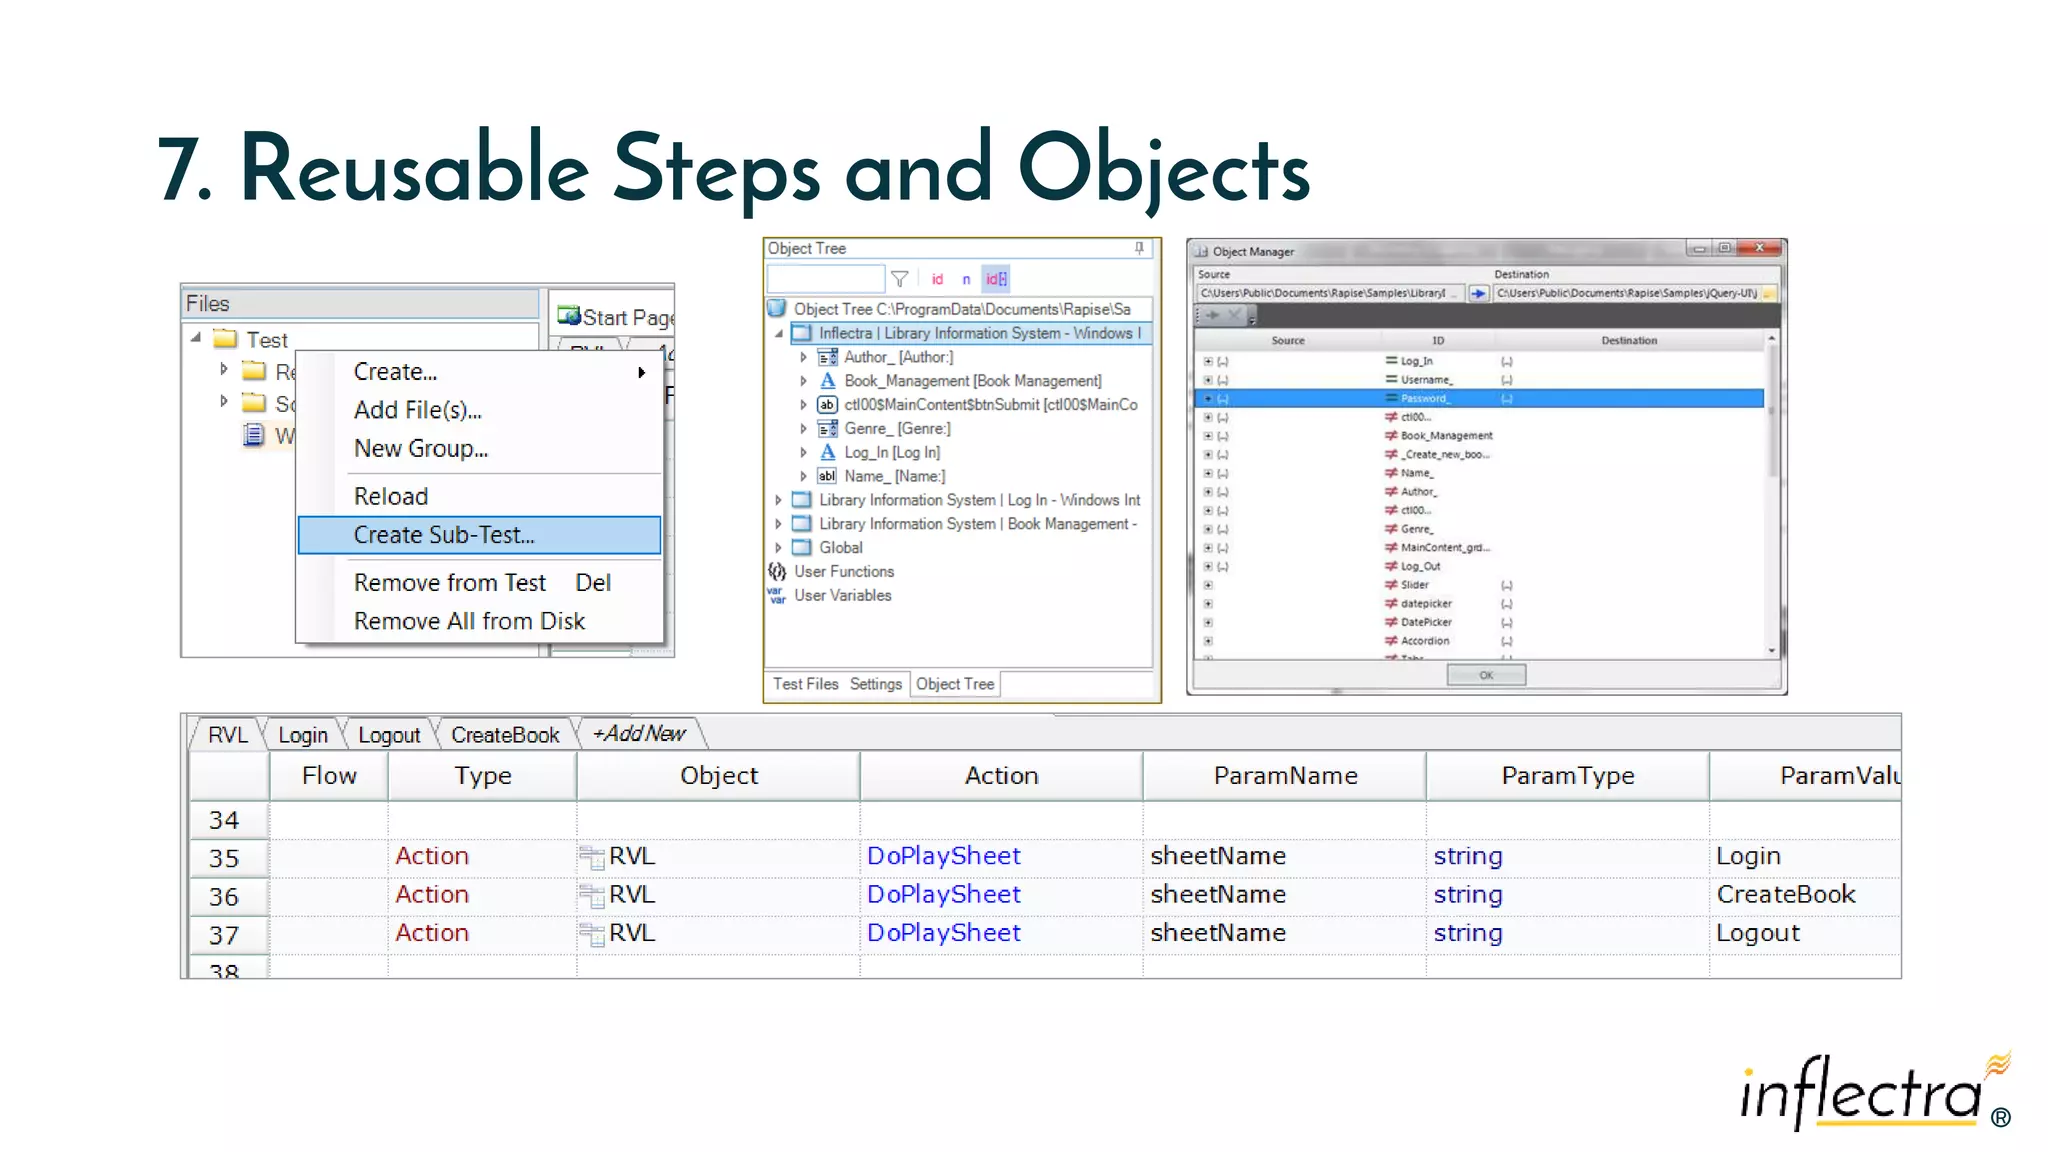Viewport: 2048px width, 1152px height.
Task: Choose Remove All from Disk in context menu
Action: pyautogui.click(x=480, y=622)
